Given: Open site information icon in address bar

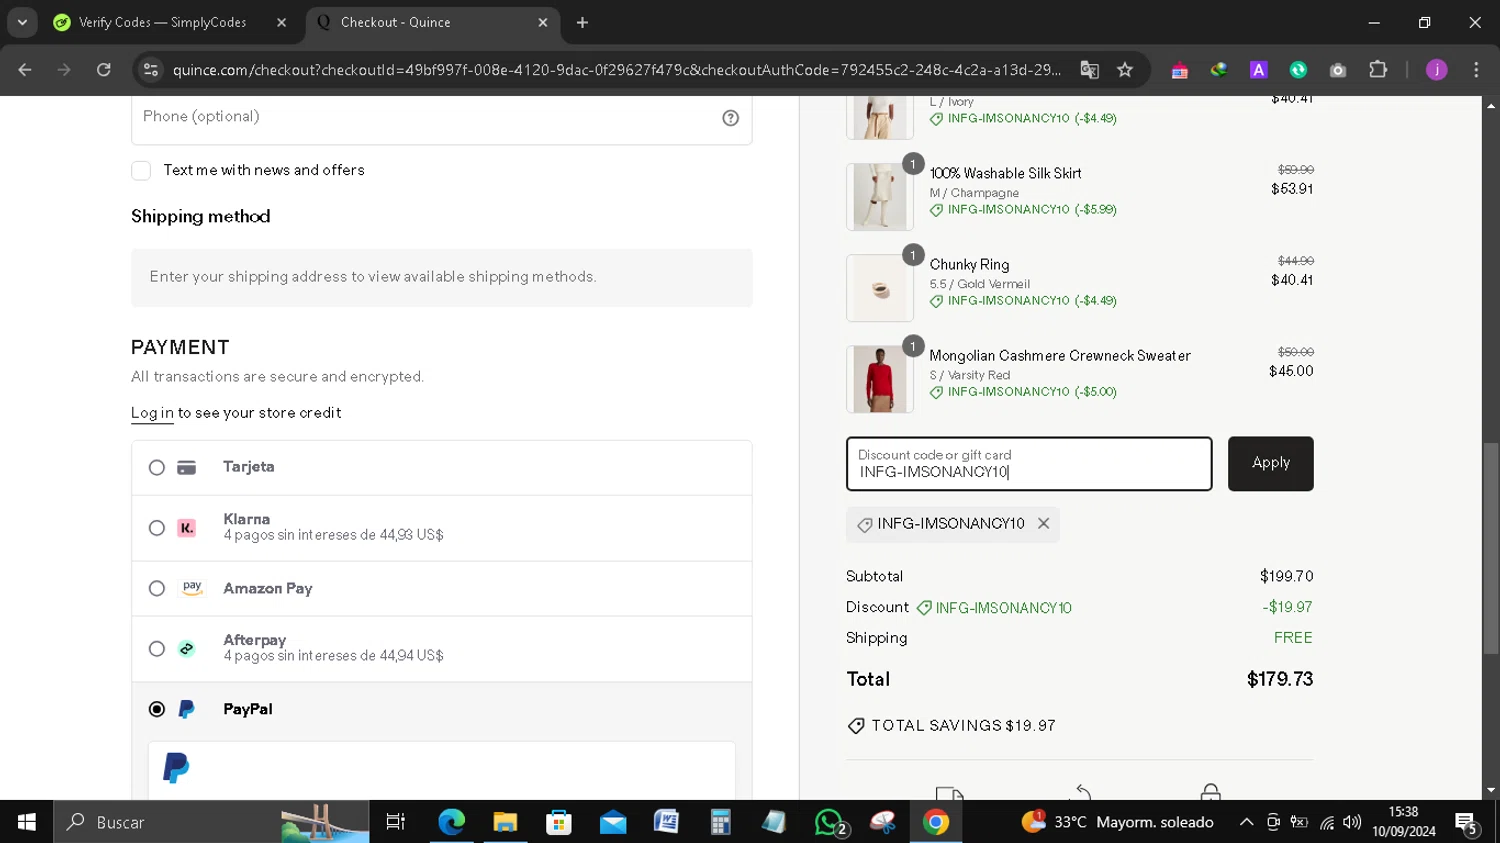Looking at the screenshot, I should (x=151, y=70).
